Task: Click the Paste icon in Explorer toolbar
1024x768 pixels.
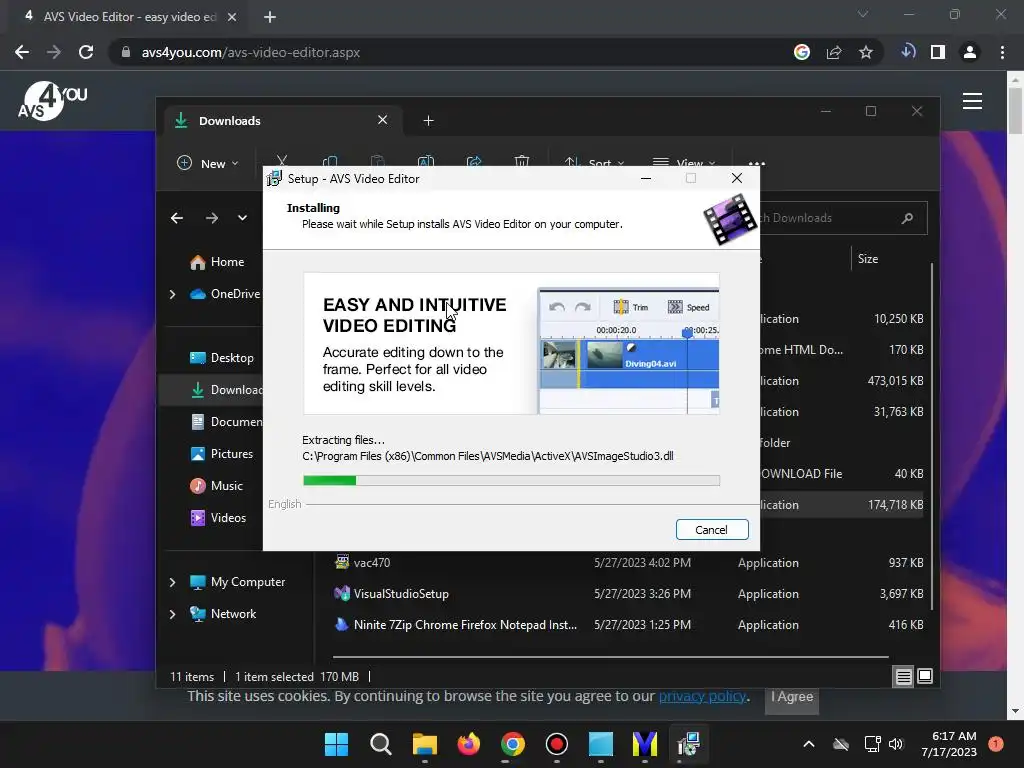Action: point(377,162)
